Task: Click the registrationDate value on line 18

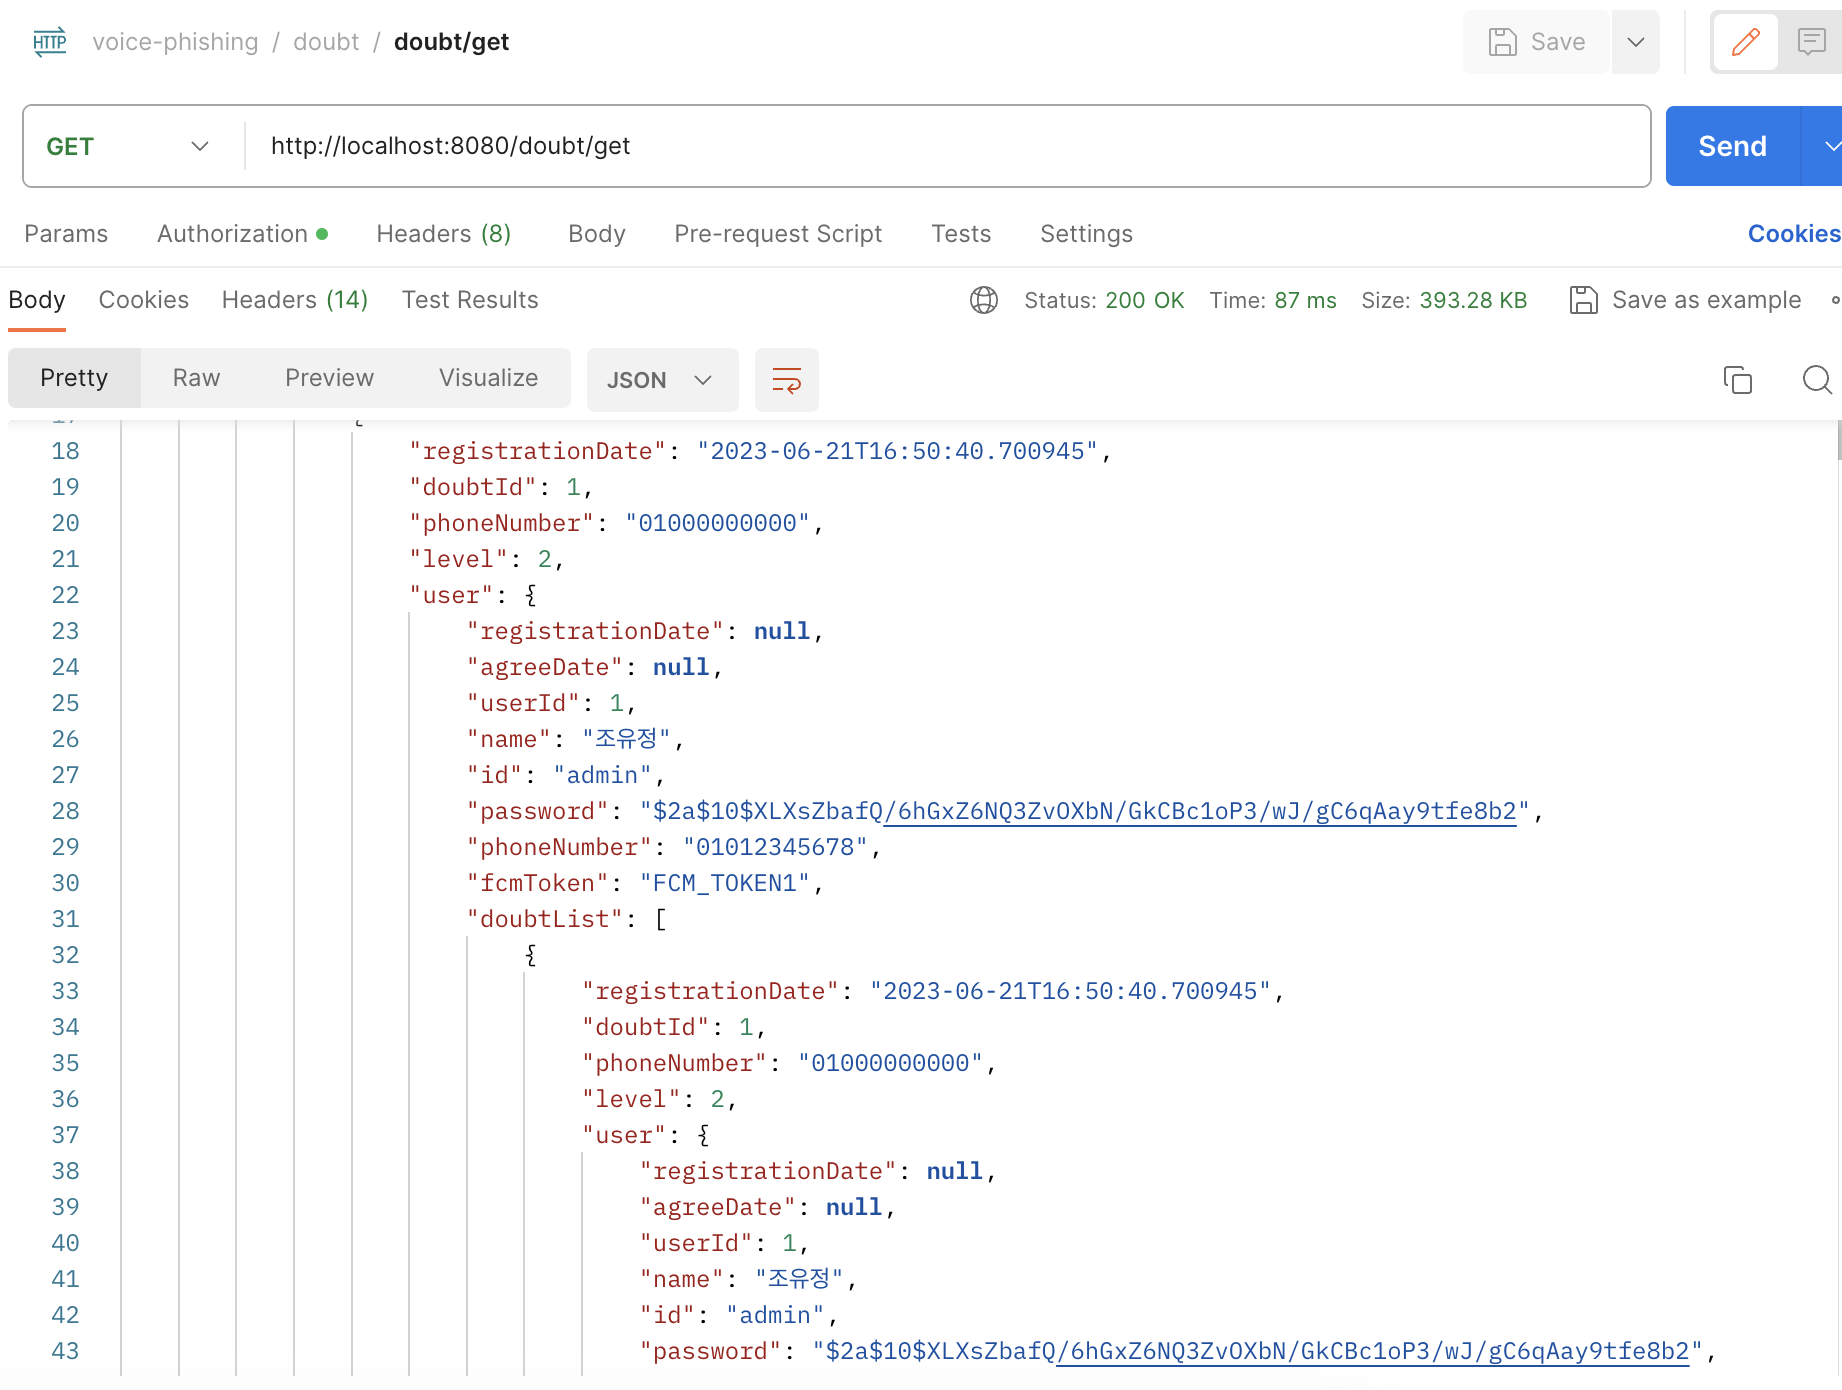Action: pos(897,451)
